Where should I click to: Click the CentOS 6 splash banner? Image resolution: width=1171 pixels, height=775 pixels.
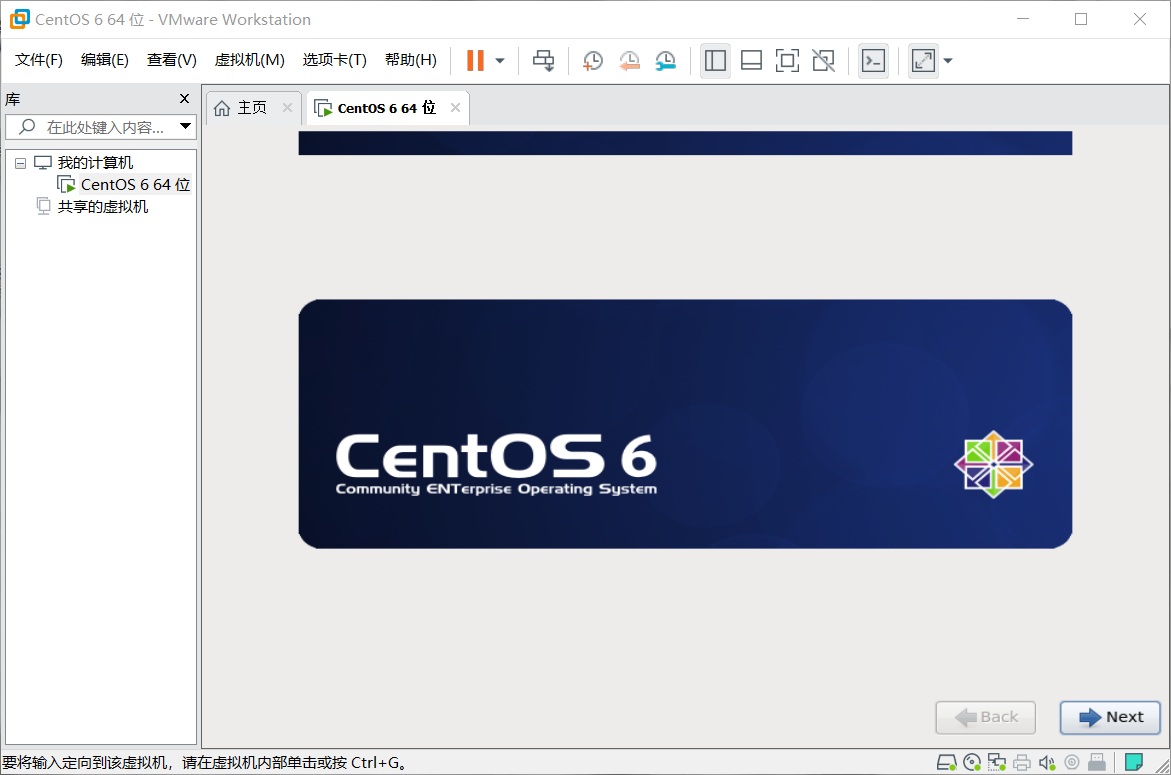(x=685, y=424)
